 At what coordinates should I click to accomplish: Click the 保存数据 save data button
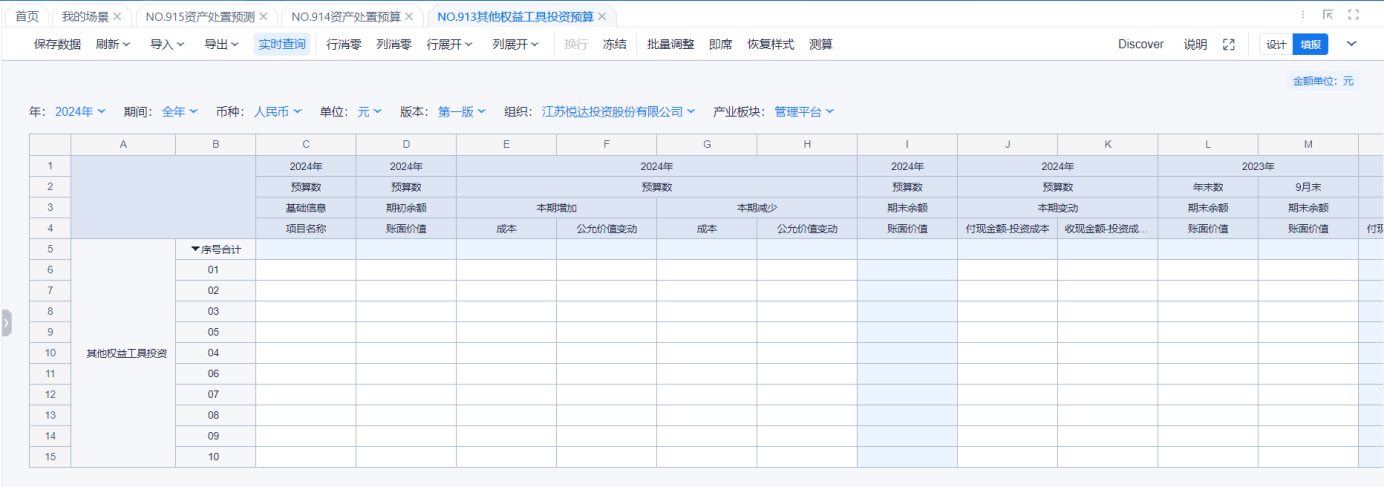[57, 44]
